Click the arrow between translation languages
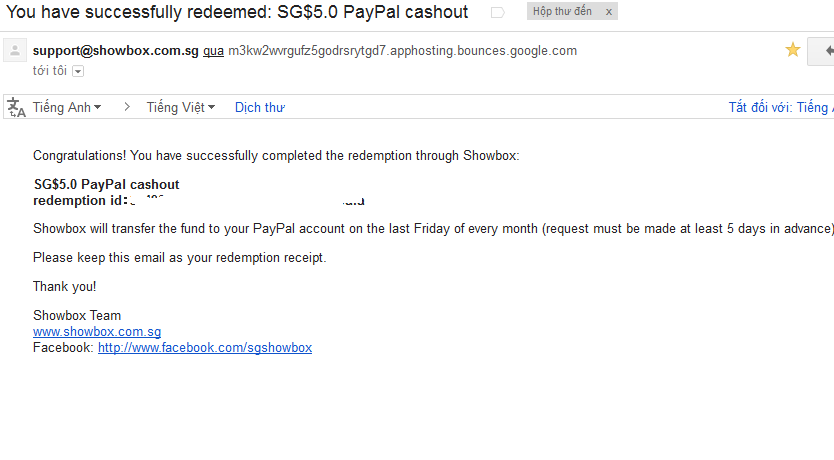The height and width of the screenshot is (460, 834). [x=127, y=107]
